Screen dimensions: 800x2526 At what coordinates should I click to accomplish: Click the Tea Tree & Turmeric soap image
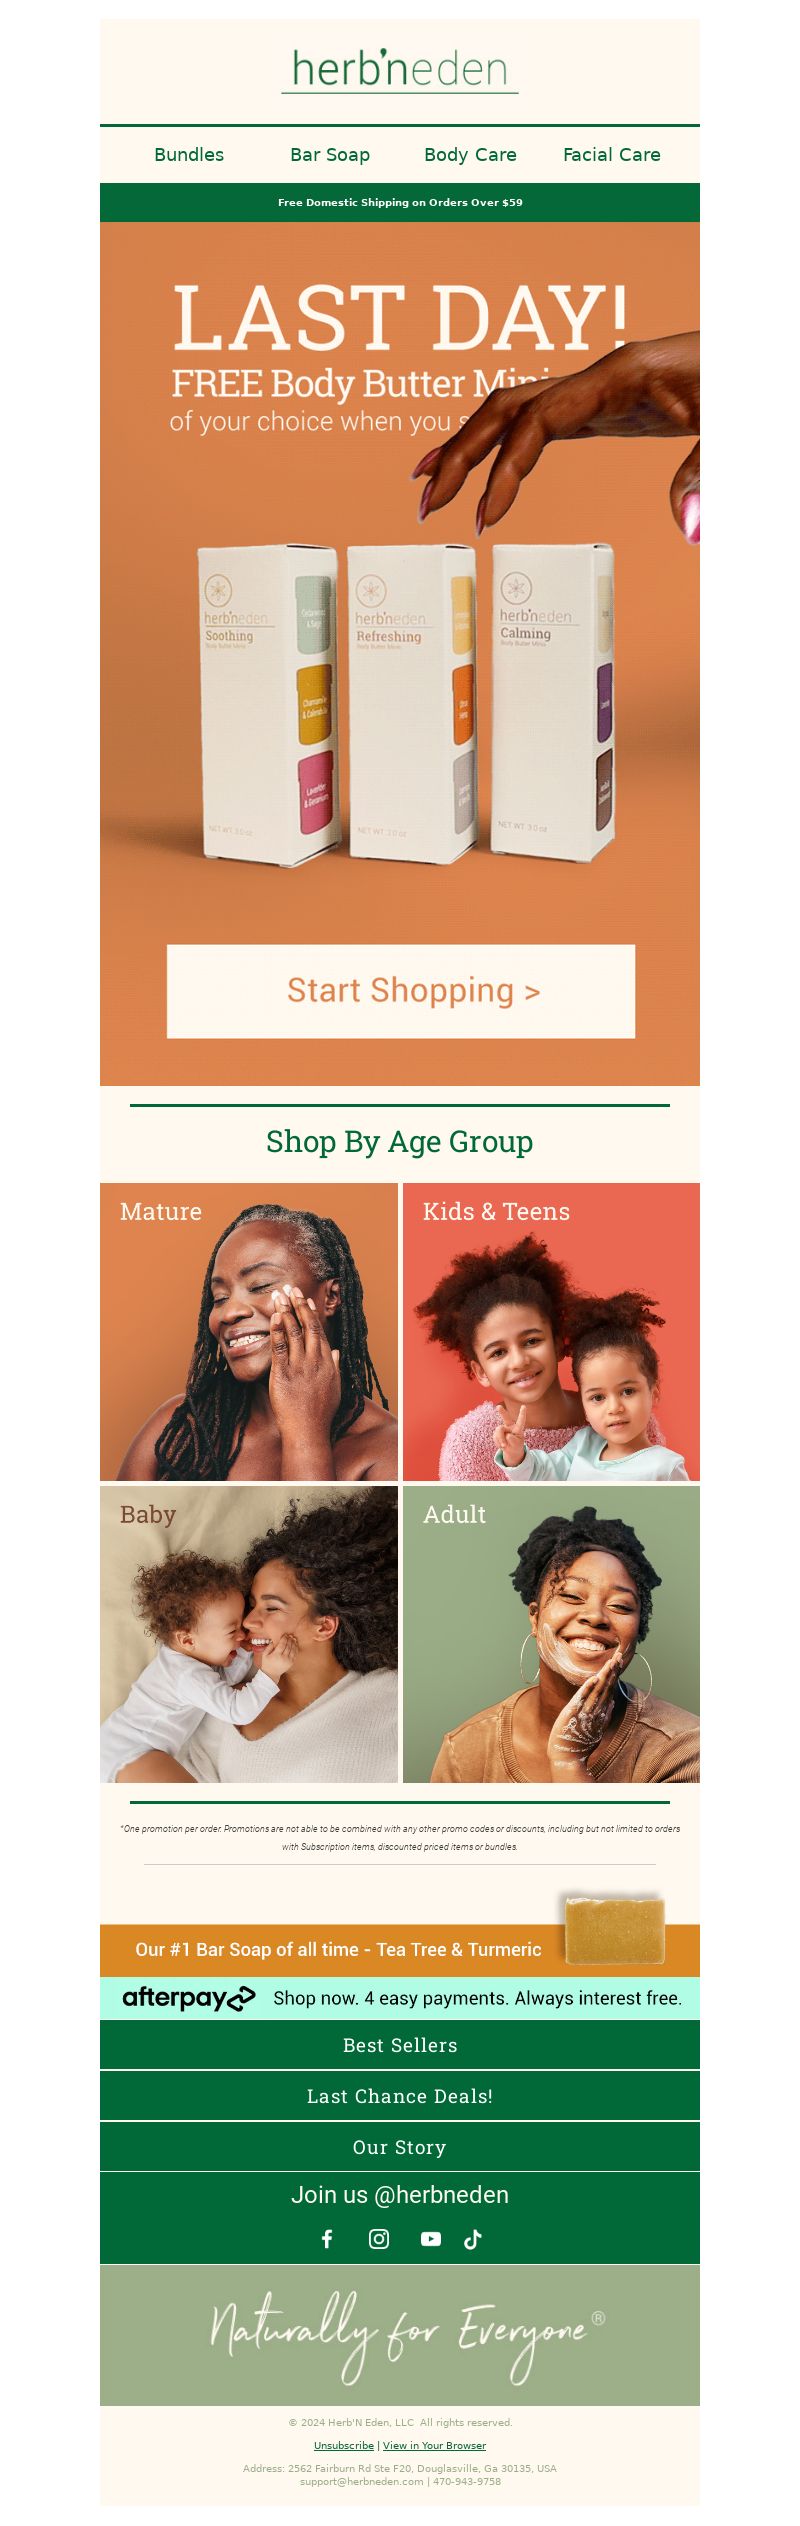pos(614,1931)
